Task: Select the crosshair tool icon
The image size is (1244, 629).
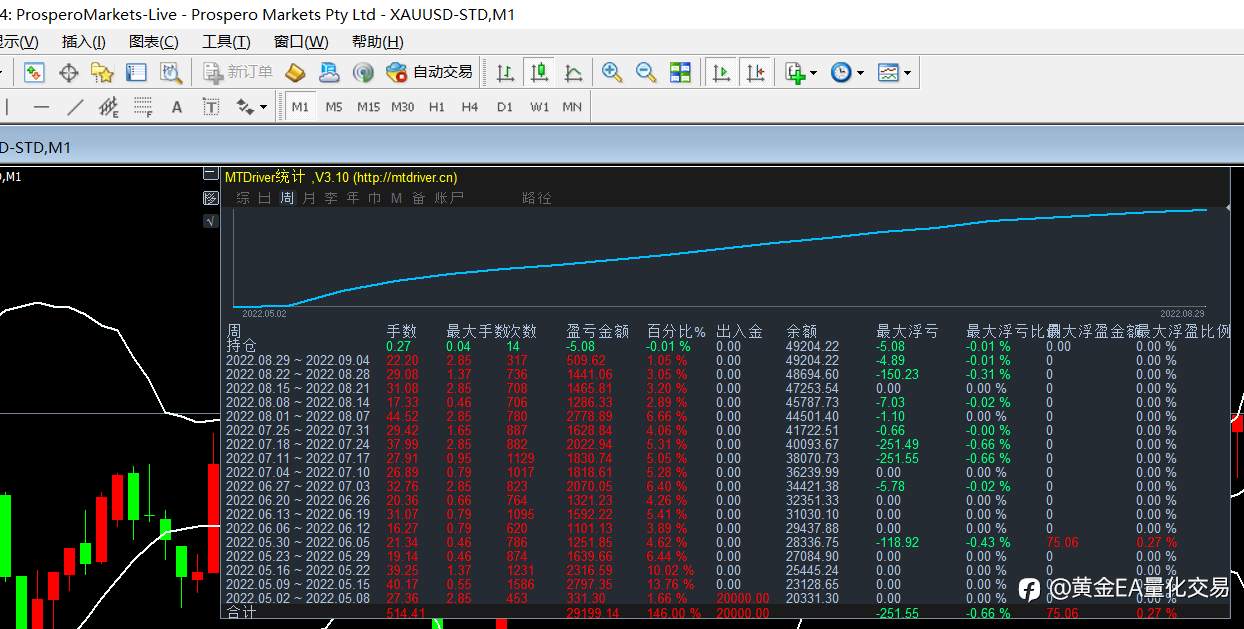Action: (69, 73)
